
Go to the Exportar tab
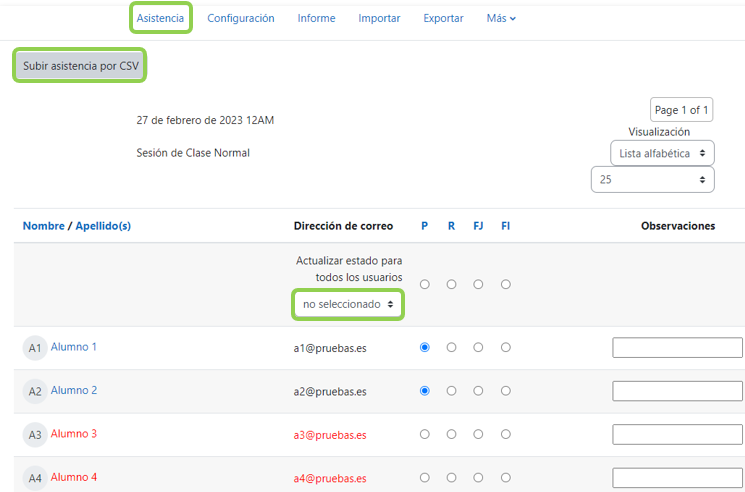point(443,19)
